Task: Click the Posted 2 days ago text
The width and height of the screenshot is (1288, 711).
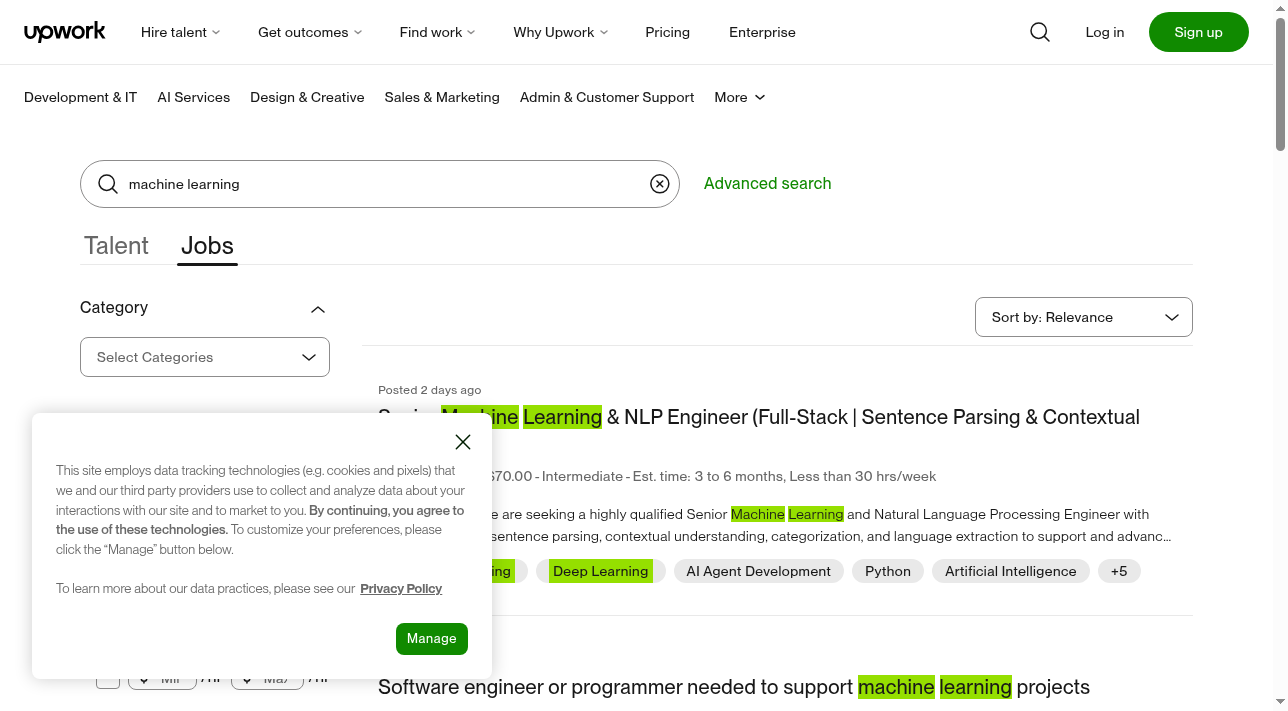Action: coord(430,390)
